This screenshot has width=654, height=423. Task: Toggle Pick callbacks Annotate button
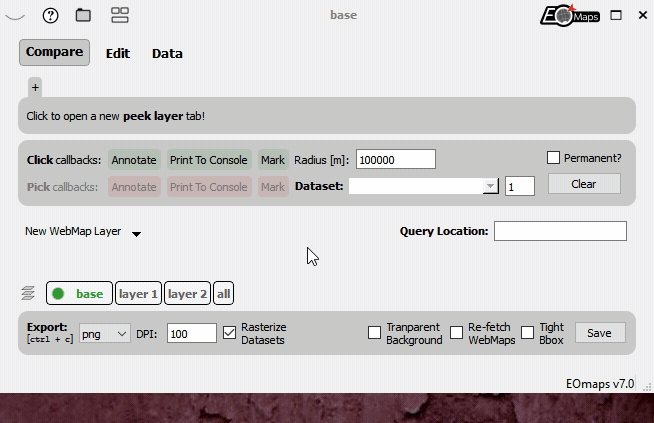click(134, 186)
